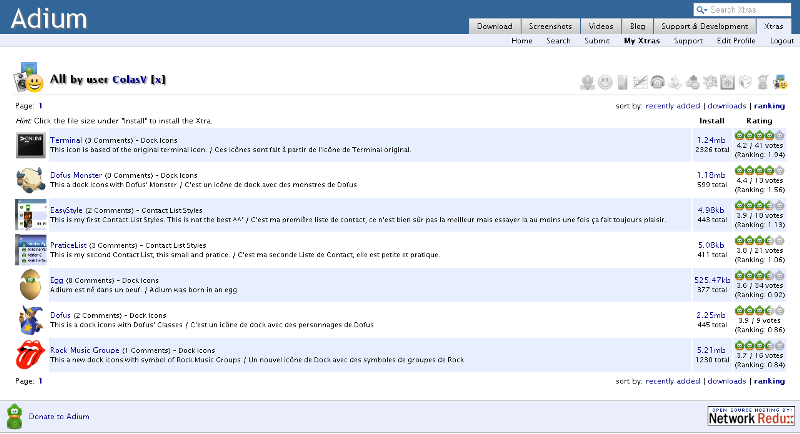Click the smiley face category icon
This screenshot has height=434, width=800.
click(x=604, y=82)
